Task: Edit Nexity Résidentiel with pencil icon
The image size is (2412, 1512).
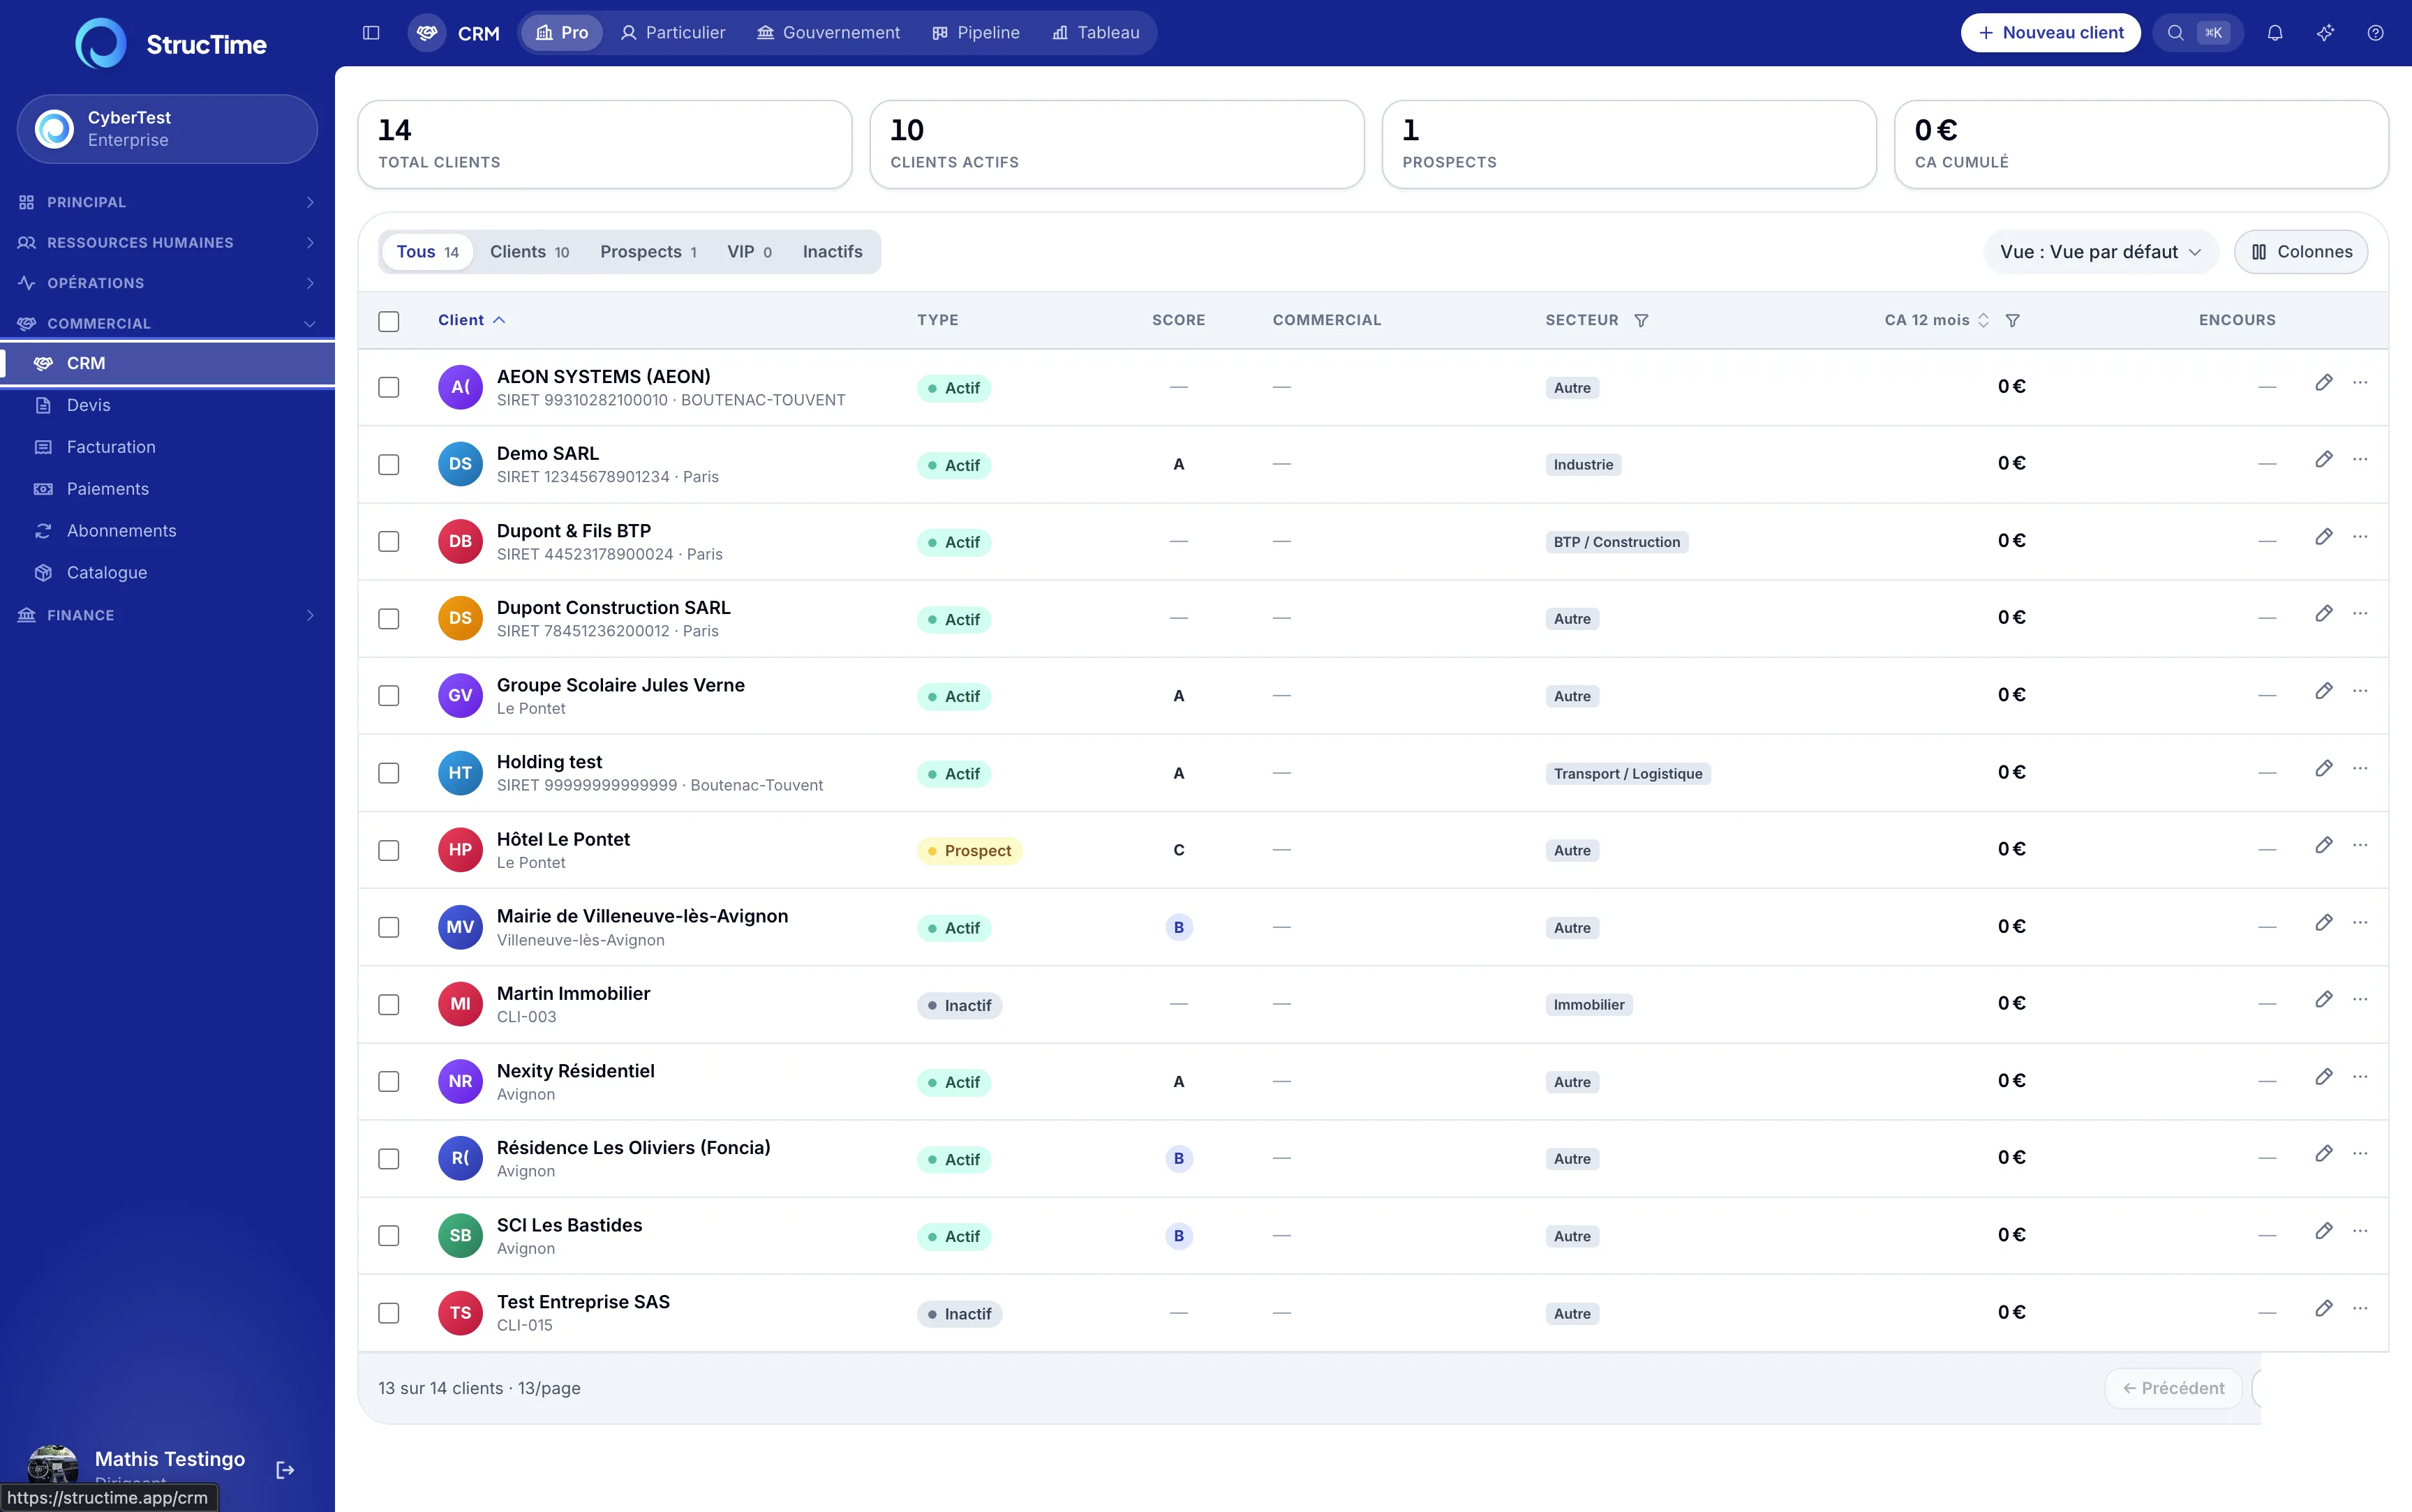Action: [2324, 1076]
